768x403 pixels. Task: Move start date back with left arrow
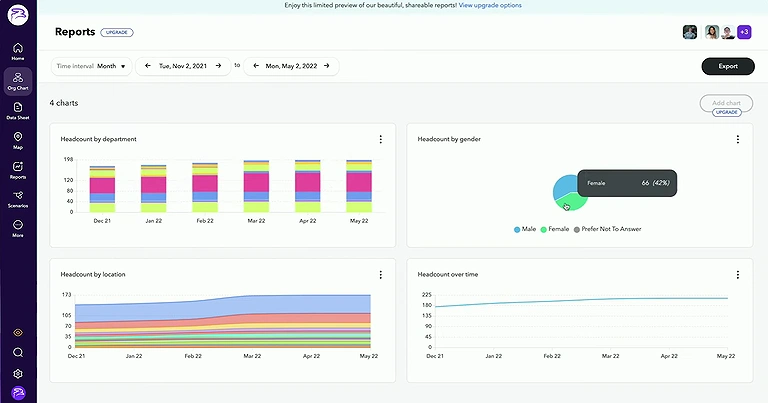148,66
